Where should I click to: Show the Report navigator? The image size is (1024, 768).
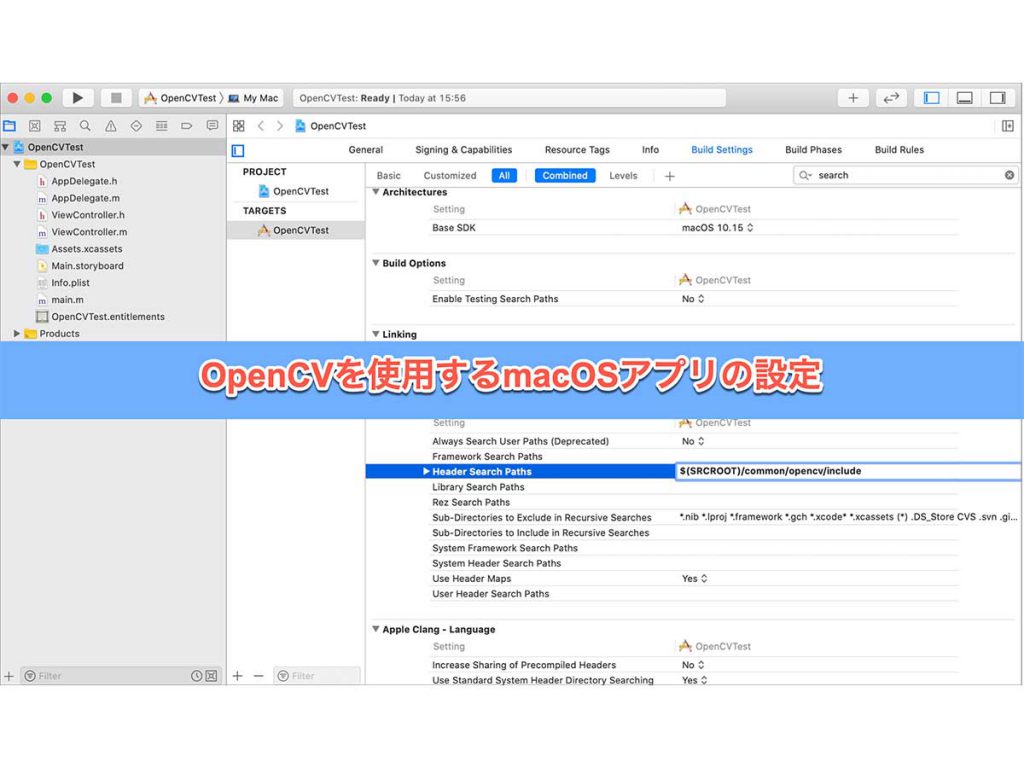pos(212,126)
